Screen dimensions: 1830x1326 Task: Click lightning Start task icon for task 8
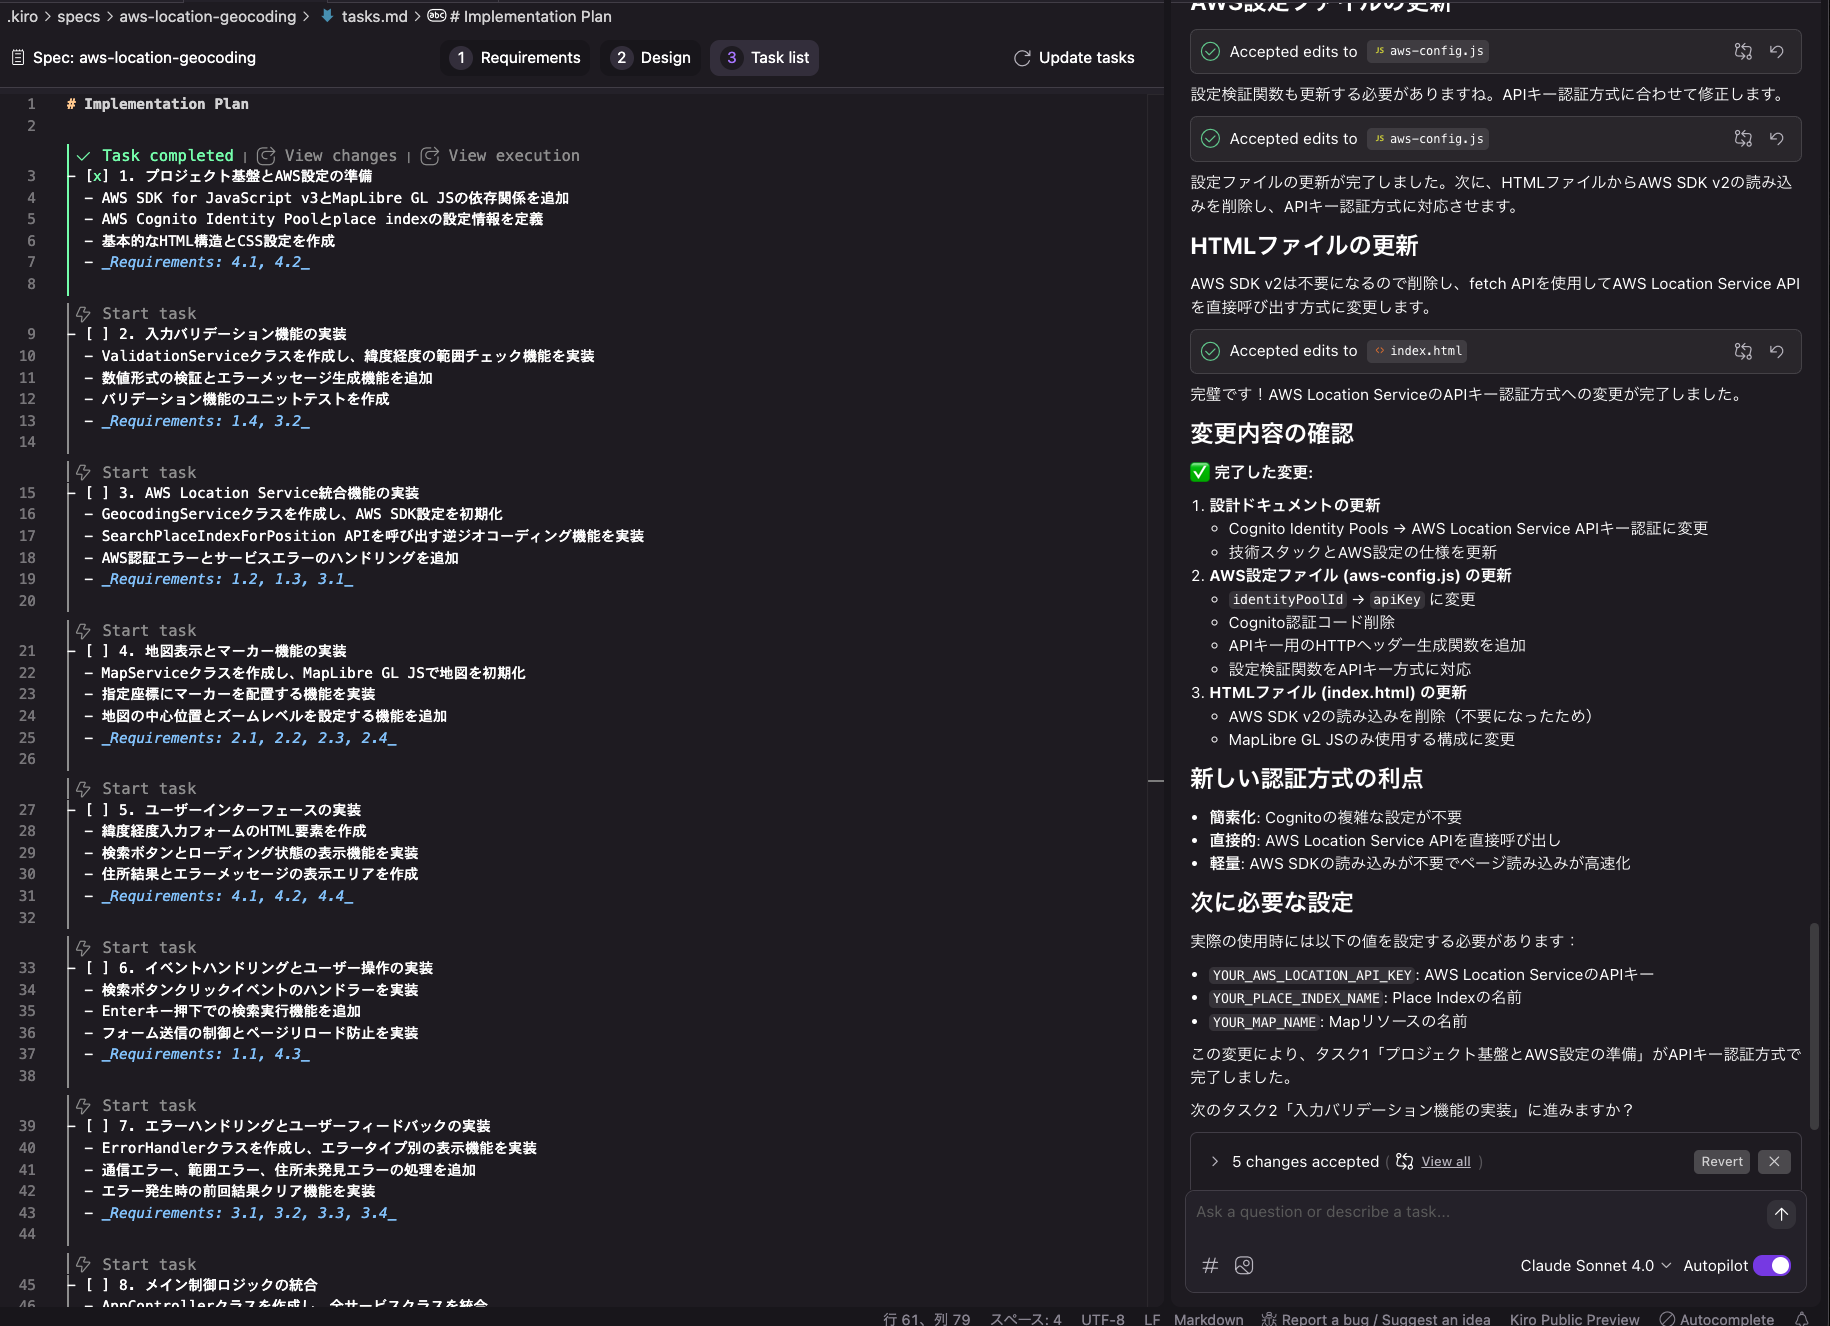click(84, 1265)
